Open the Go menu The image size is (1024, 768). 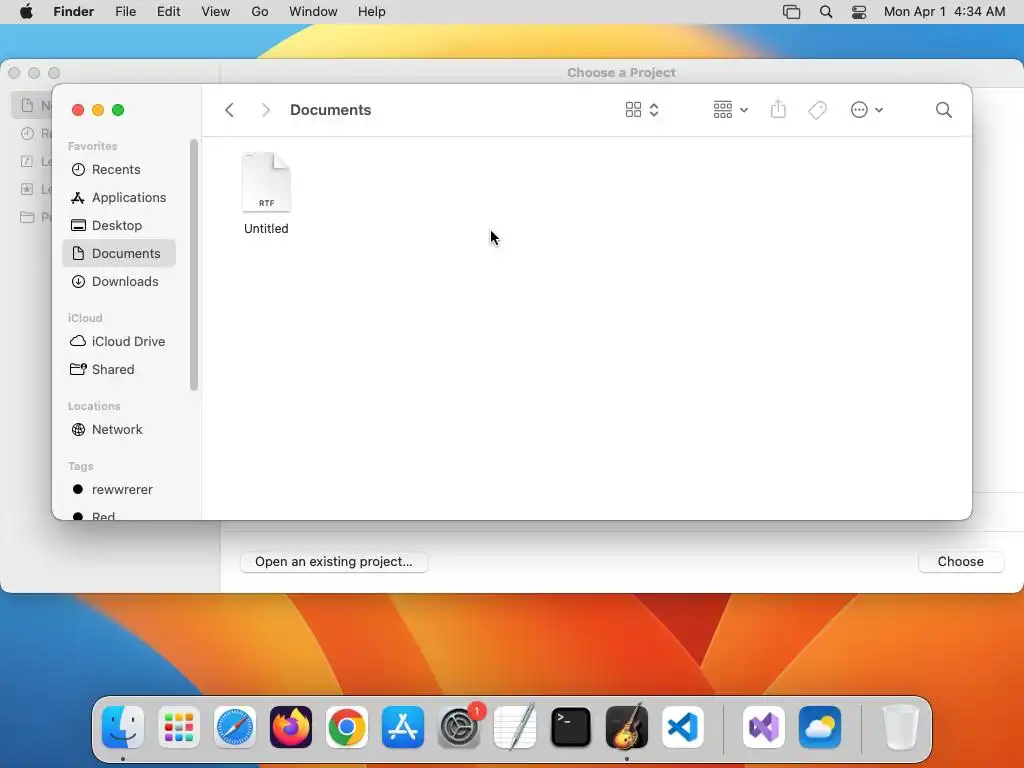pos(260,12)
